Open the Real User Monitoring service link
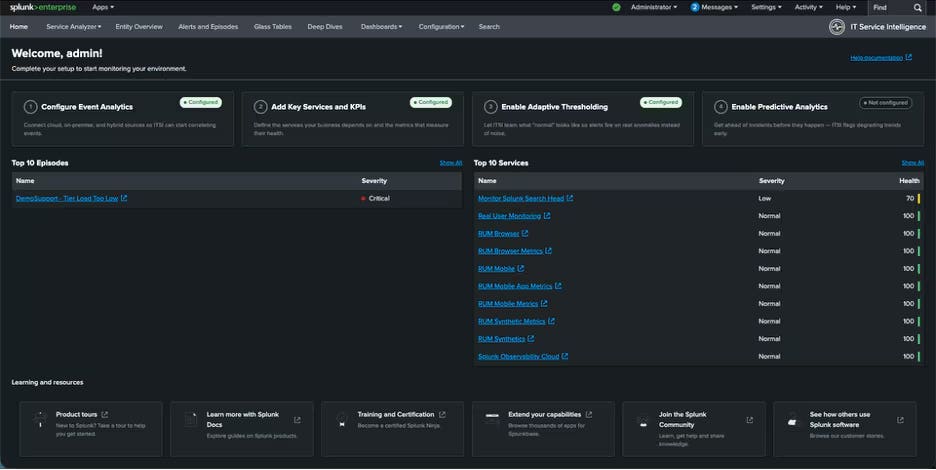The height and width of the screenshot is (470, 936). pyautogui.click(x=509, y=216)
